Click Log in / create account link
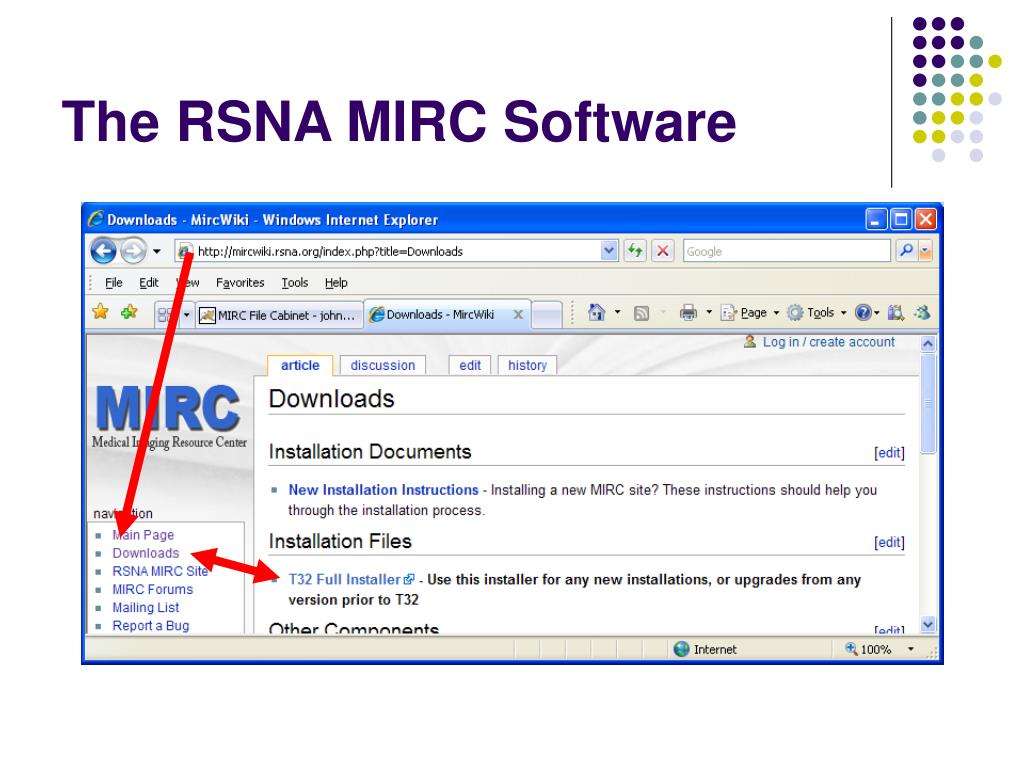Viewport: 1024px width, 768px height. coord(829,342)
